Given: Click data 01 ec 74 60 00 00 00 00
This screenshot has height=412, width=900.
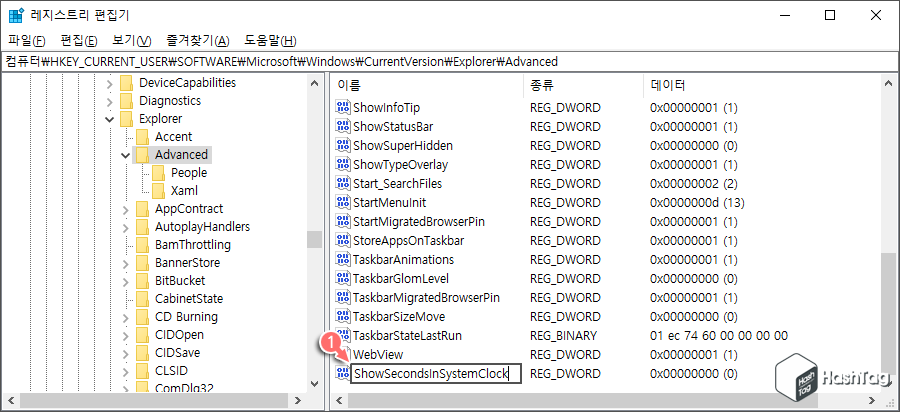Looking at the screenshot, I should click(719, 336).
